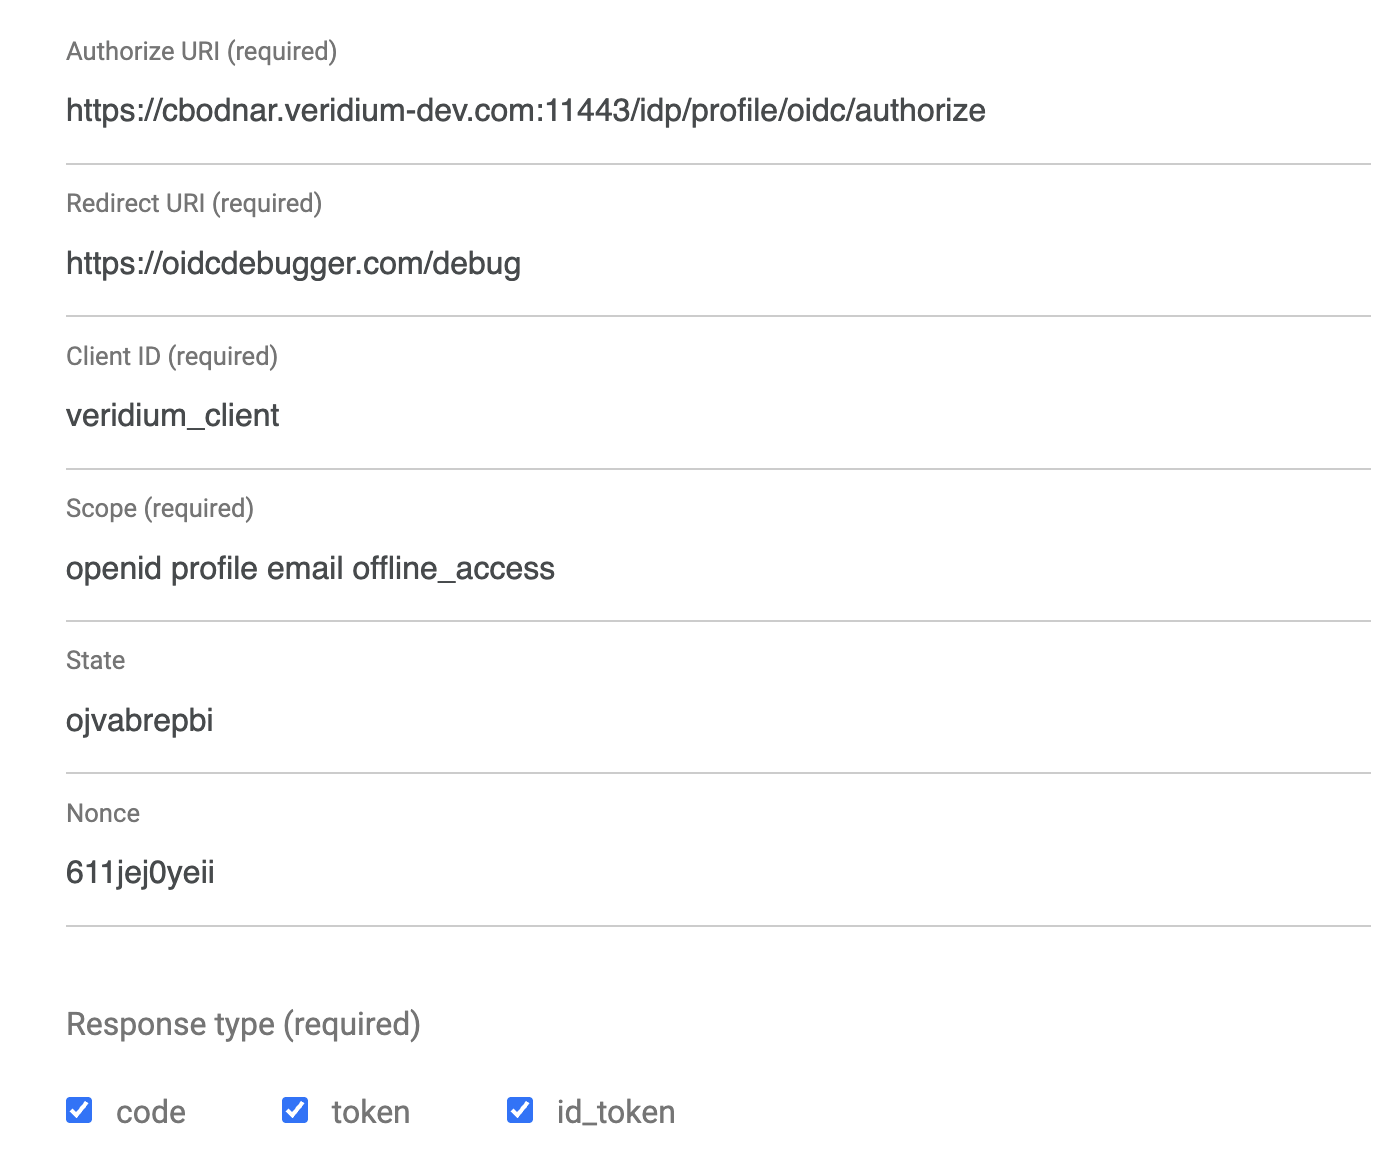Click the 'Nonce' field label
Screen dimensions: 1398x1158
[x=103, y=813]
